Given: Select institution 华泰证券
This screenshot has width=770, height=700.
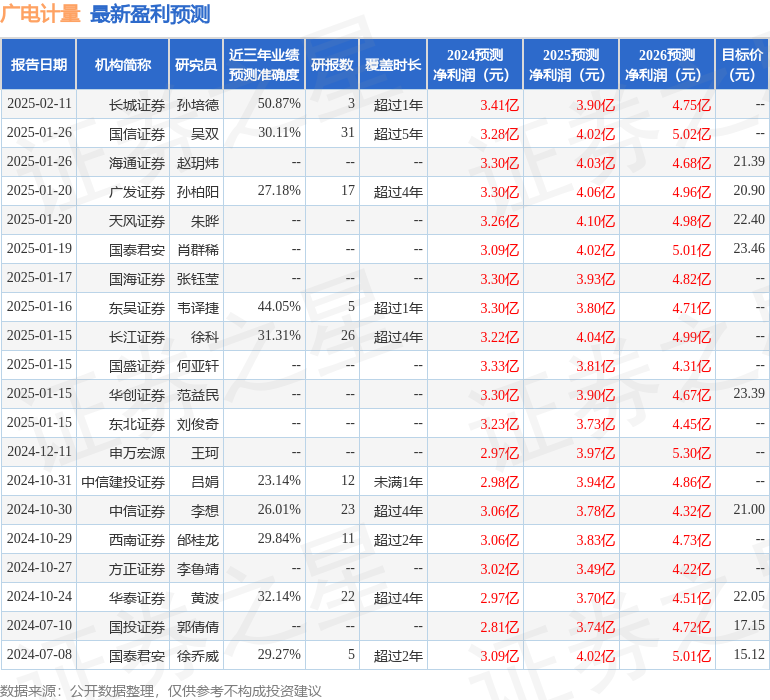Looking at the screenshot, I should coord(137,597).
